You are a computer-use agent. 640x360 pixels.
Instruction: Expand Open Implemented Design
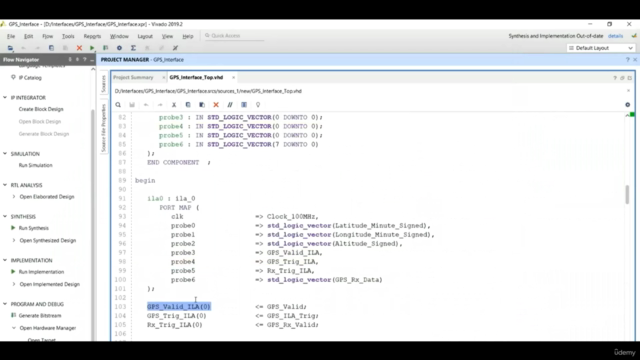(14, 284)
